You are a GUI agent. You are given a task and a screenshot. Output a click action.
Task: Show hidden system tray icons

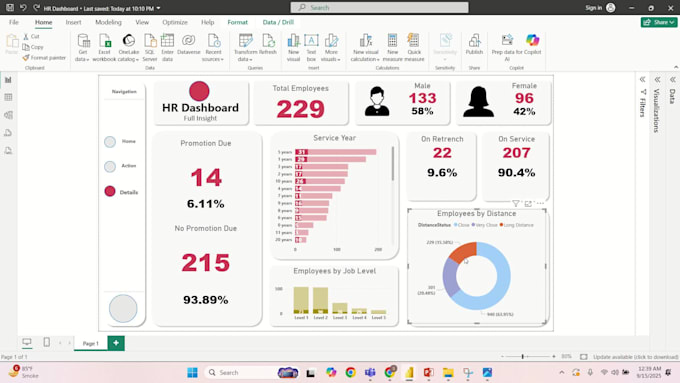[x=562, y=372]
